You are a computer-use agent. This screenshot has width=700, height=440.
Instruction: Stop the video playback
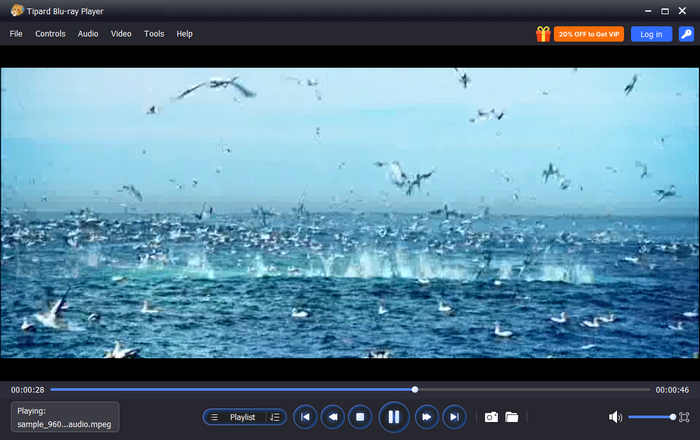pos(361,417)
